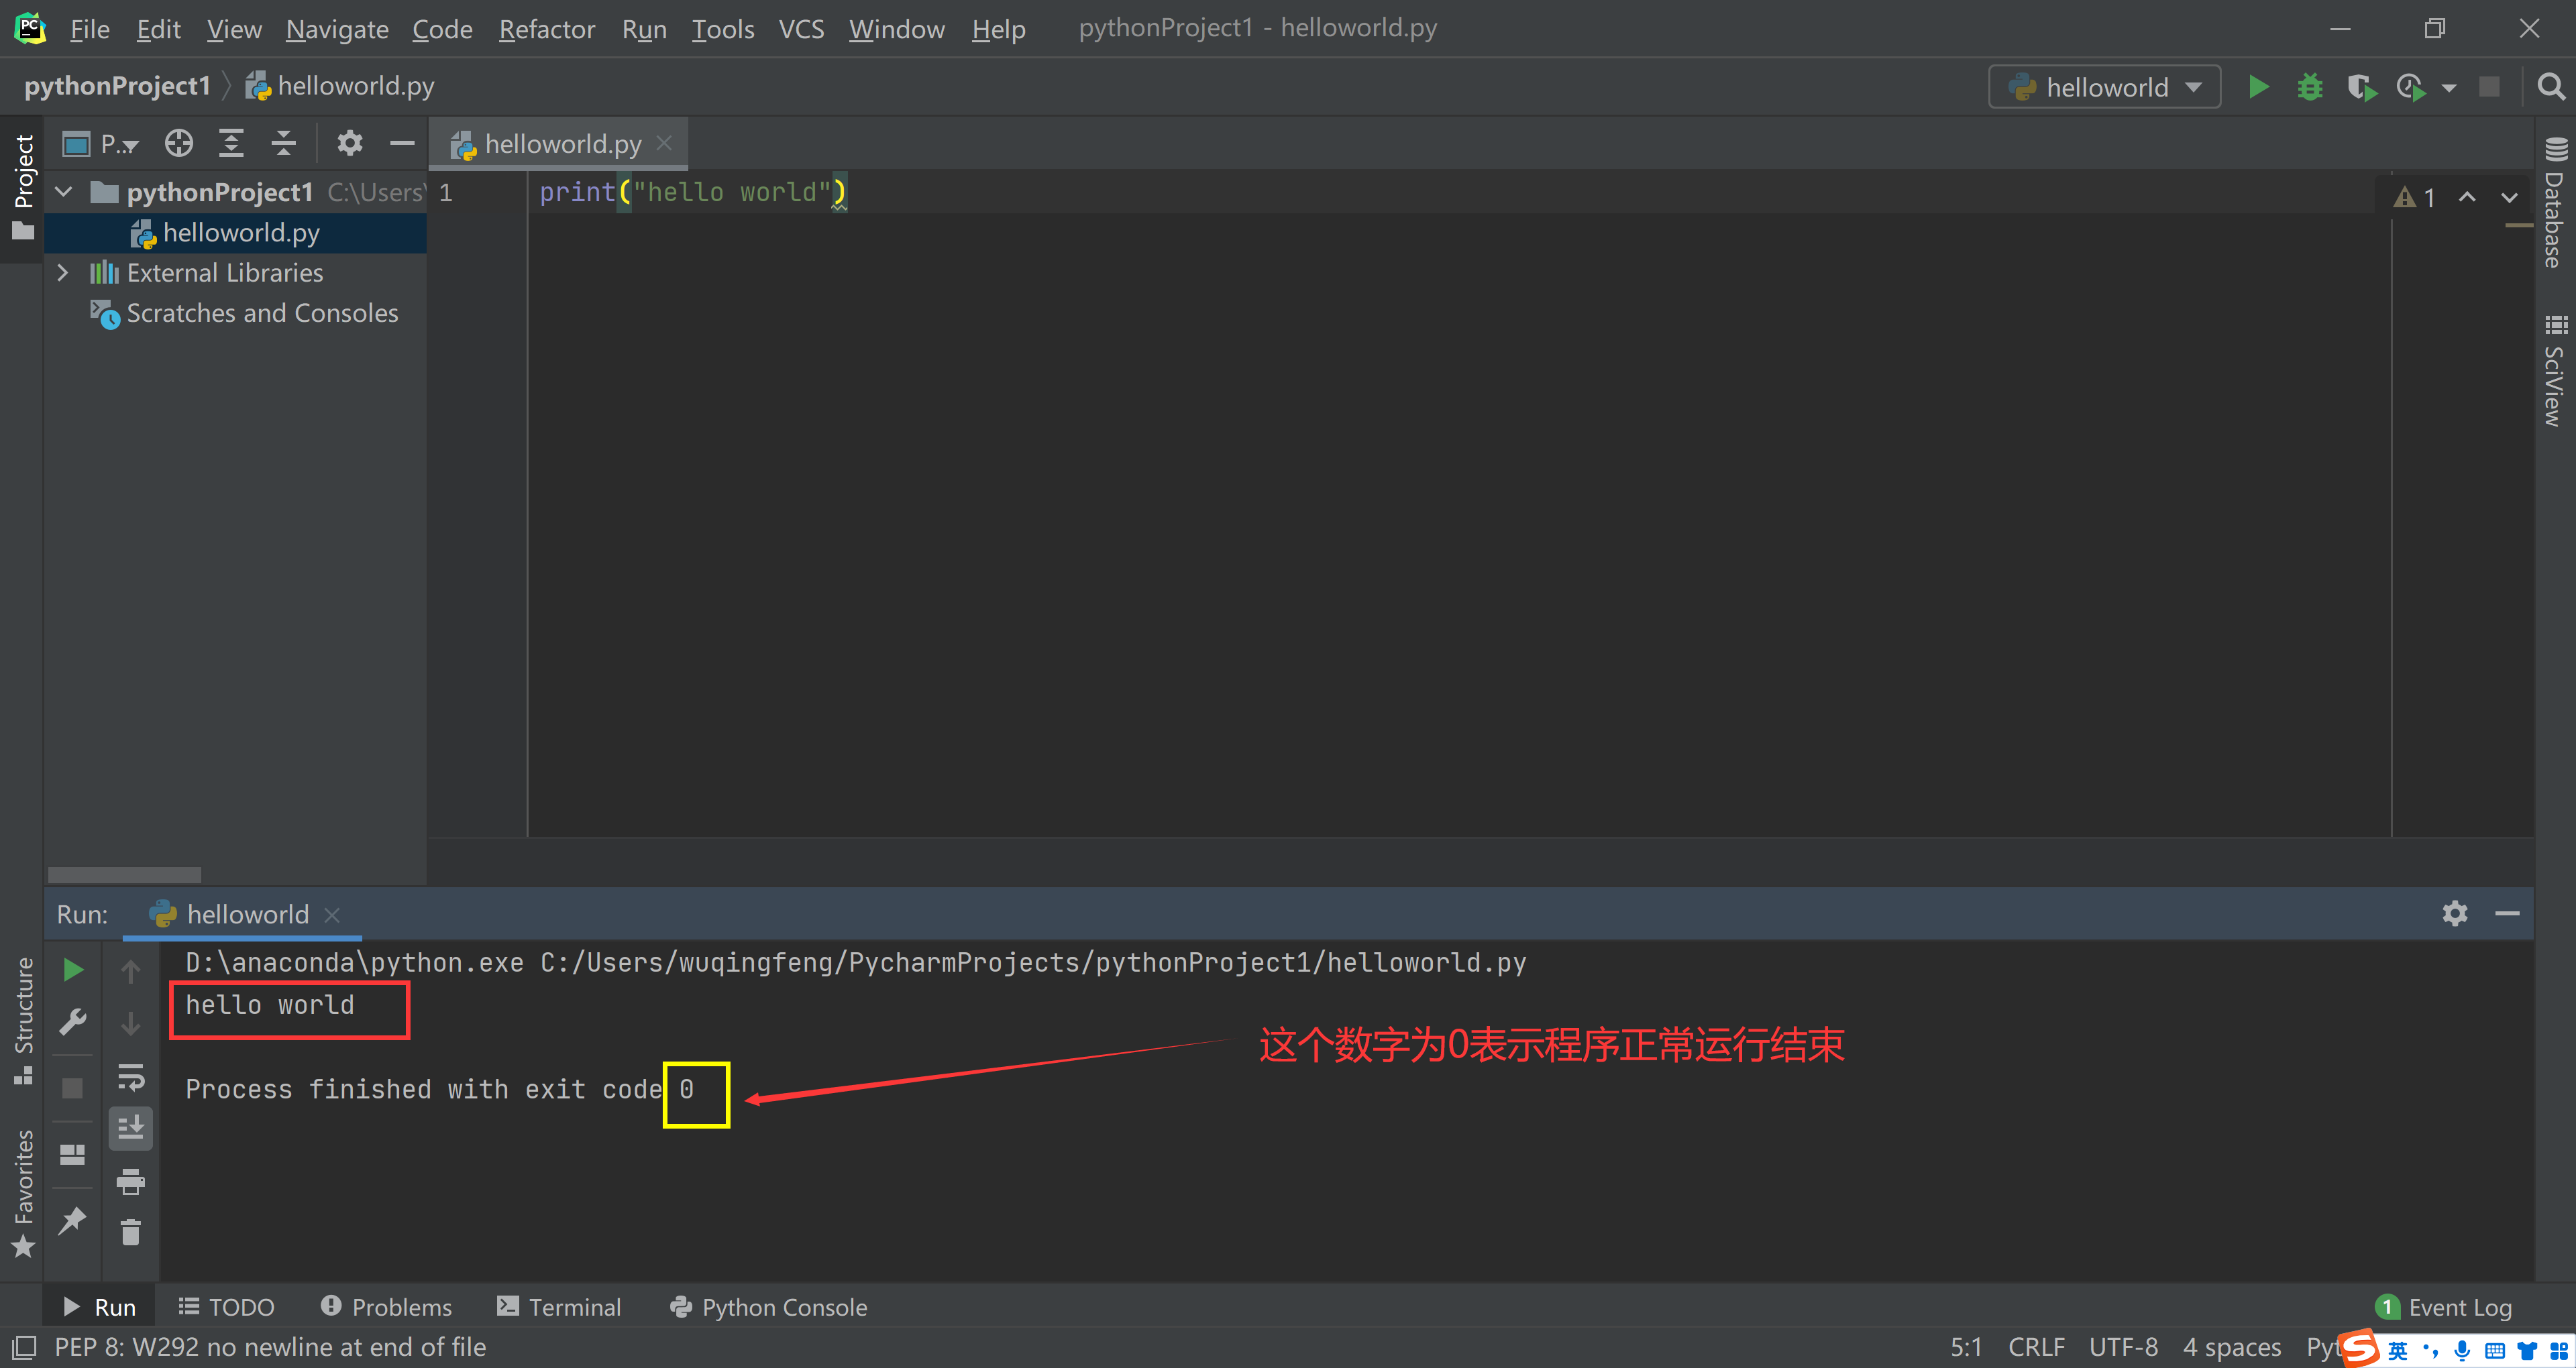Open the profile options dropdown arrow

[2448, 88]
